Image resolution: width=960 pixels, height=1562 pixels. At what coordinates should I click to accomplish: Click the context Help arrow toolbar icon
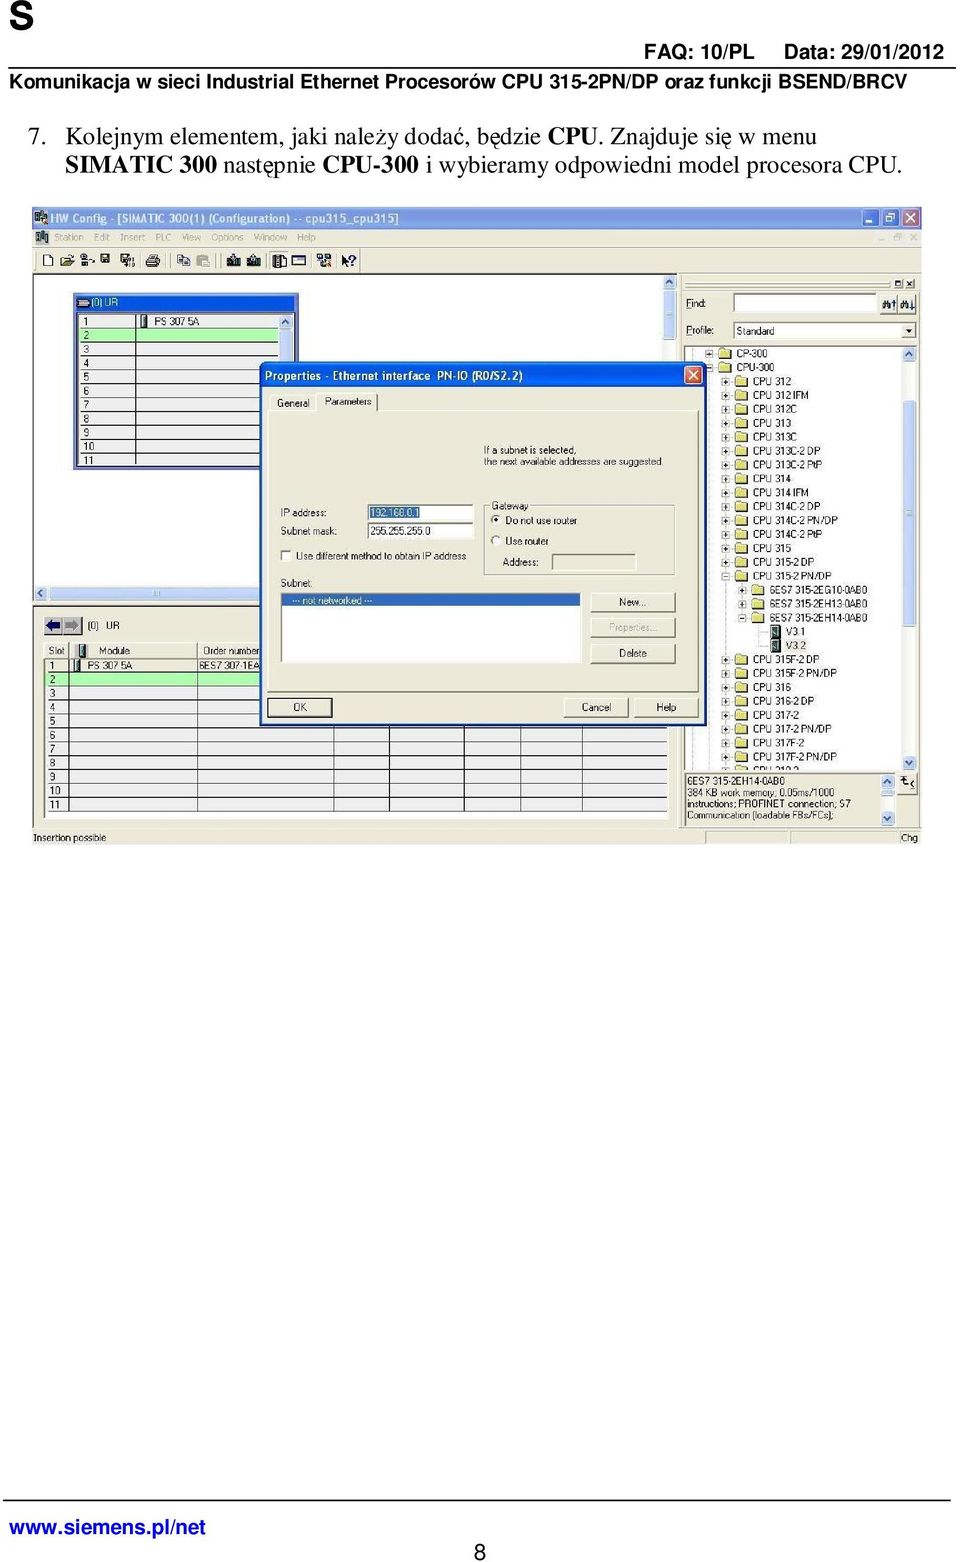348,261
